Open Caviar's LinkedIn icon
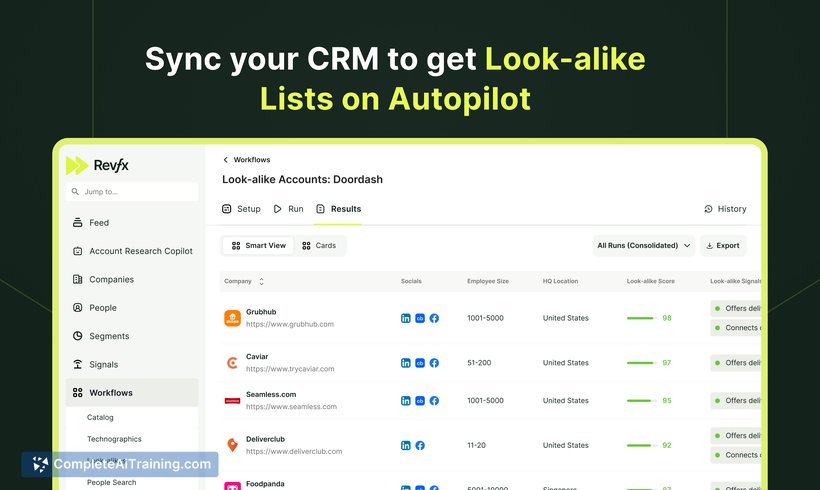This screenshot has height=490, width=820. pos(405,363)
